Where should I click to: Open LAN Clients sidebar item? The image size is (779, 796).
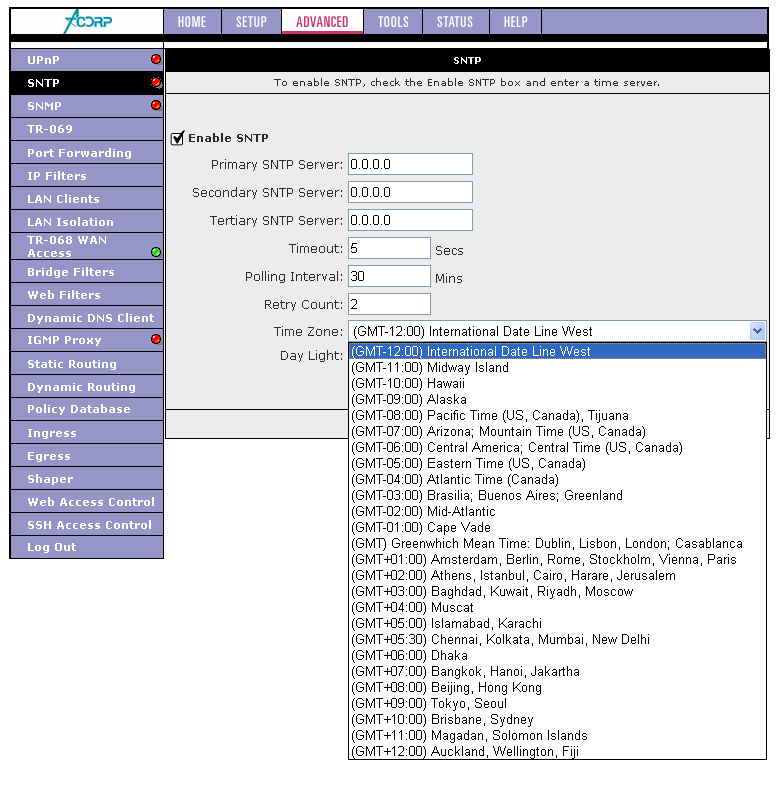86,198
